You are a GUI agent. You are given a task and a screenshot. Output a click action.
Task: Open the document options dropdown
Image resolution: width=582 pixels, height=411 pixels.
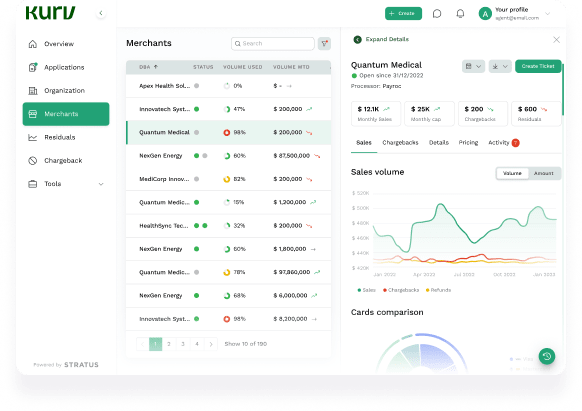(x=473, y=66)
